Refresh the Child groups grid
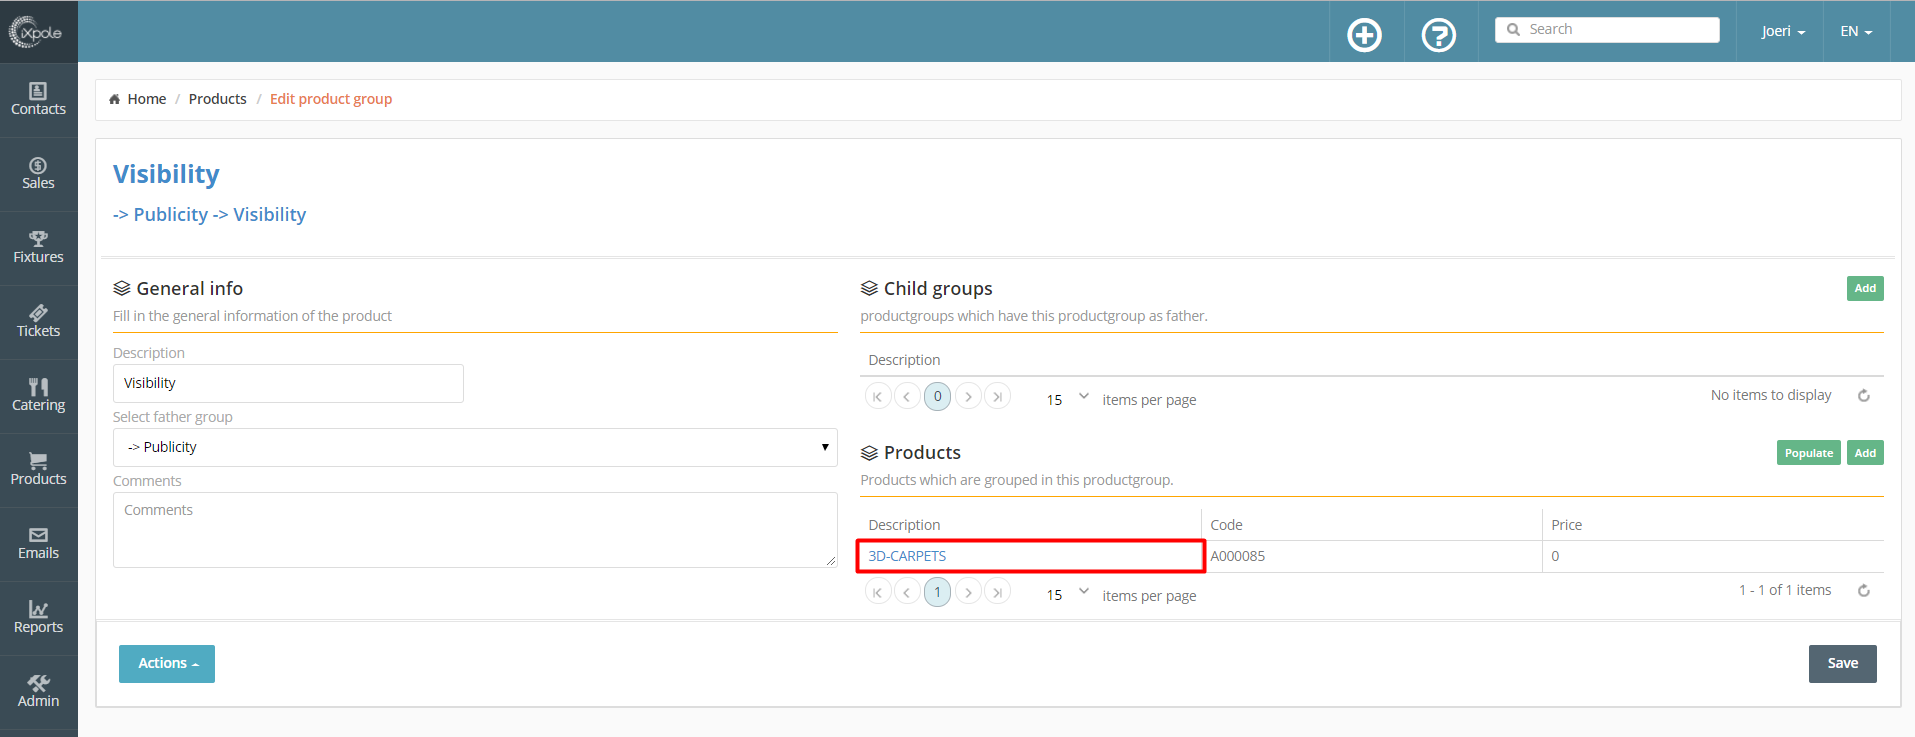The height and width of the screenshot is (737, 1915). (1864, 396)
